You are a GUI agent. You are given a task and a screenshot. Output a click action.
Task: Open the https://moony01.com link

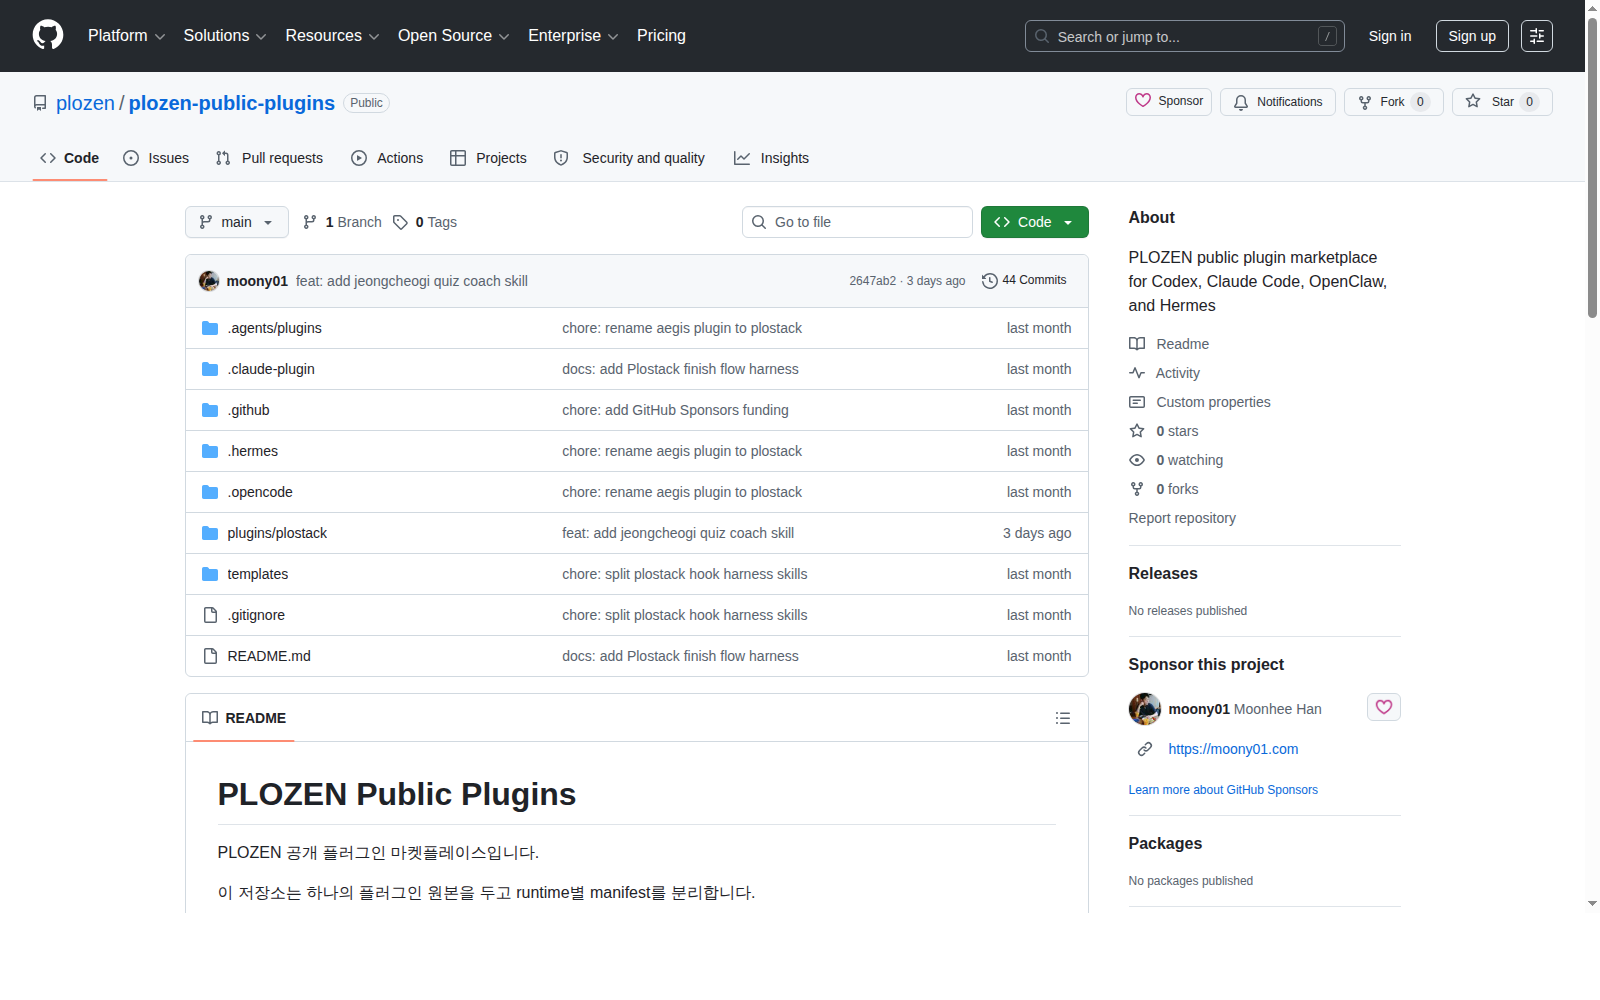1233,749
